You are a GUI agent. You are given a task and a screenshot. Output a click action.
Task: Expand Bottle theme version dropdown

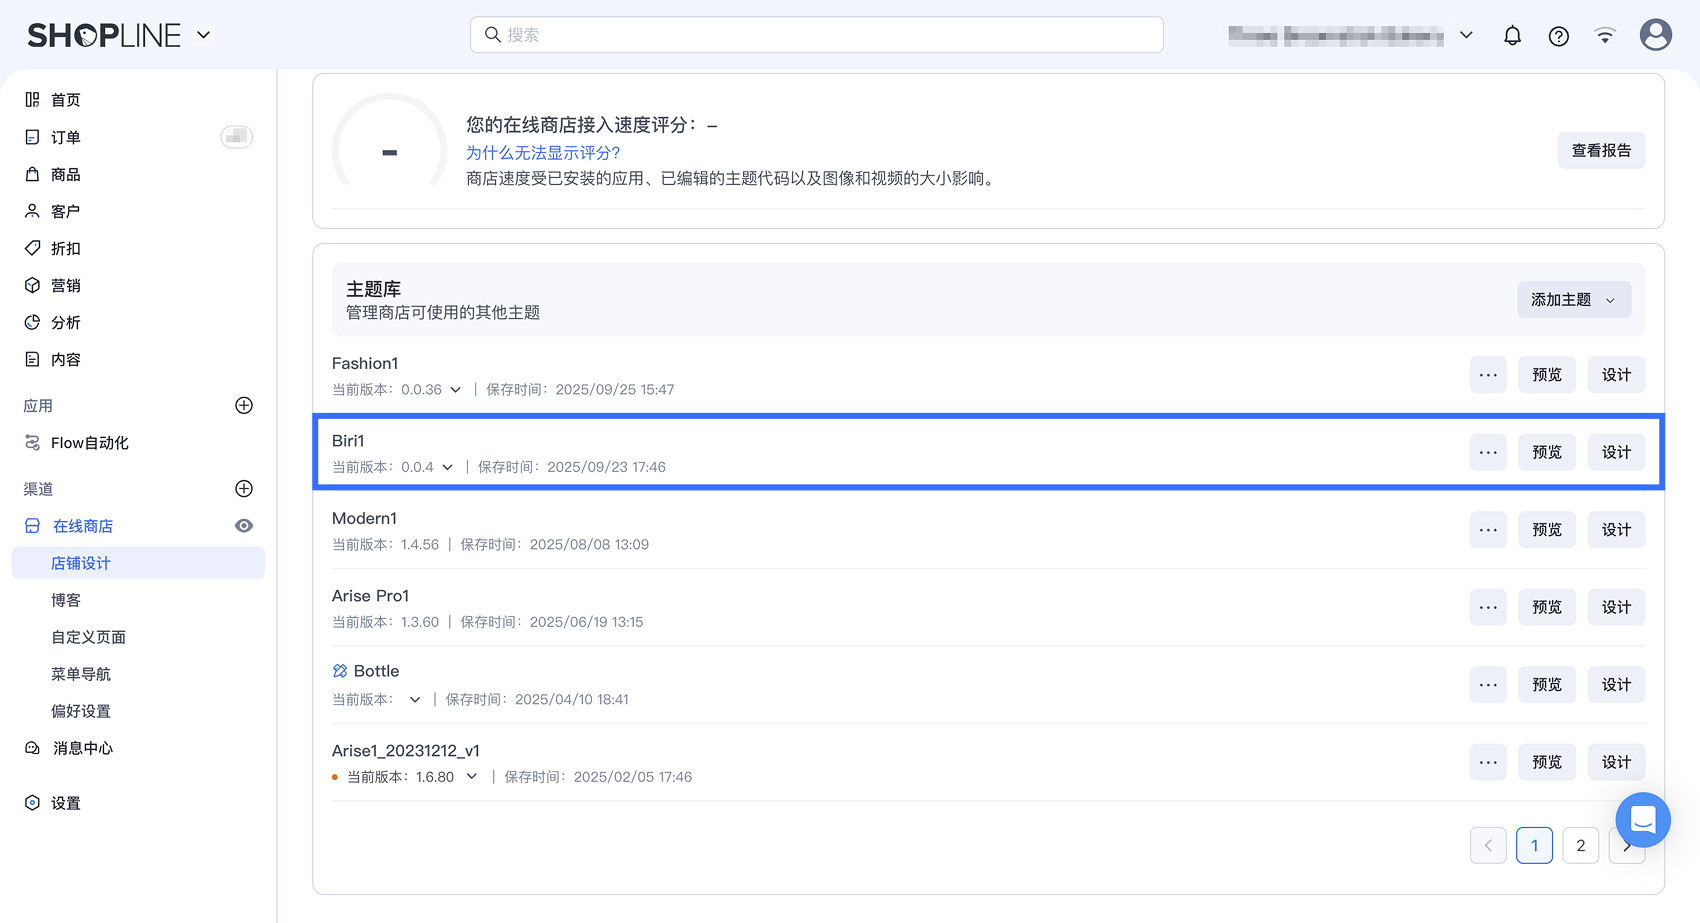415,700
